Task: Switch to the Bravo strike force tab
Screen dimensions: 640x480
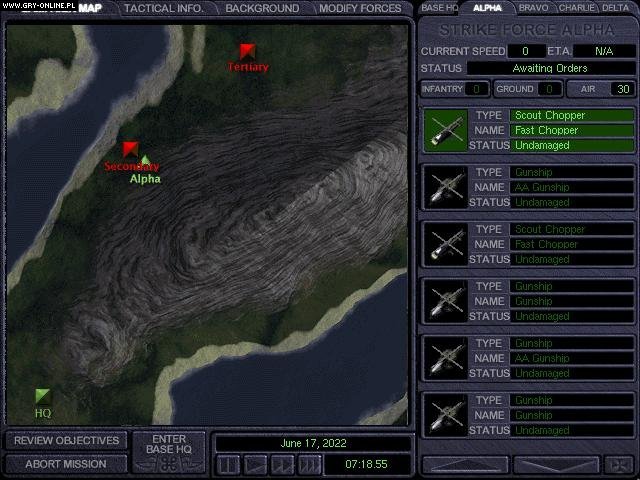Action: (532, 8)
